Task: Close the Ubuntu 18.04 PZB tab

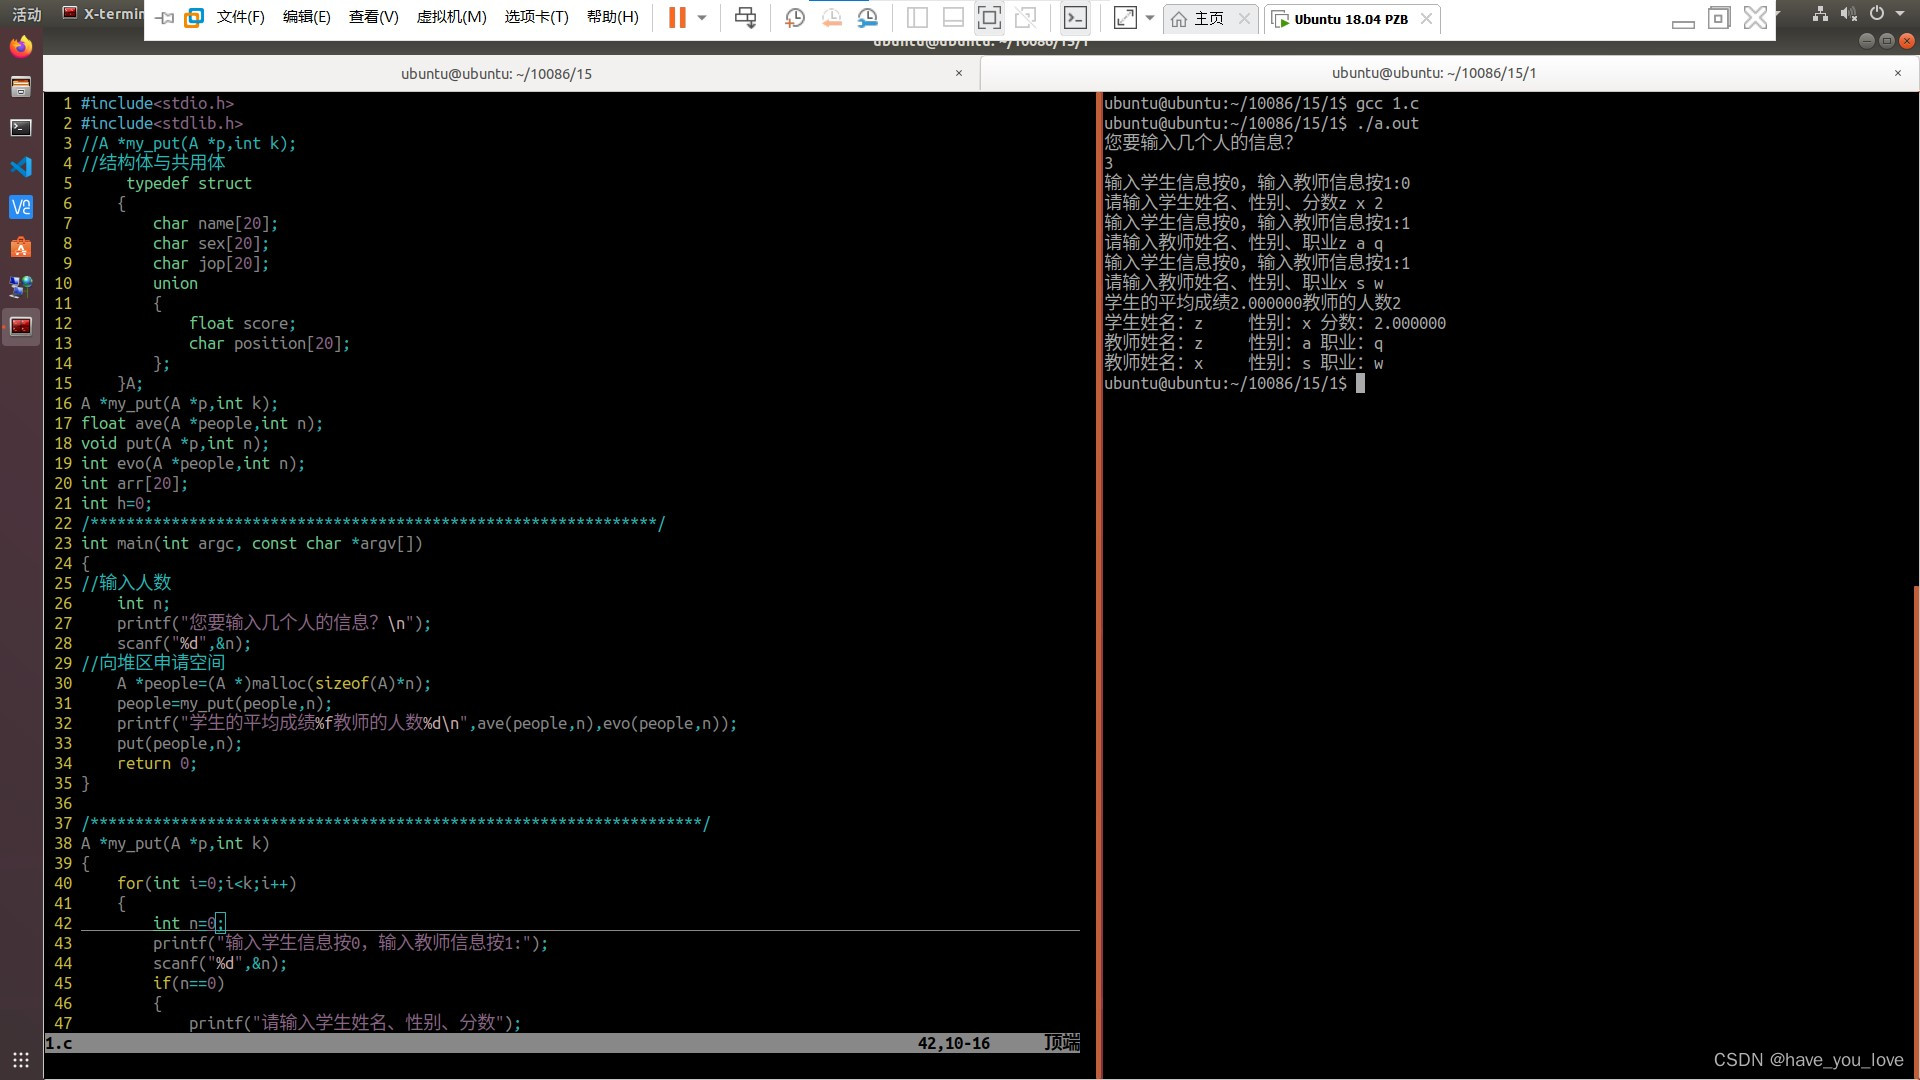Action: click(x=1426, y=19)
